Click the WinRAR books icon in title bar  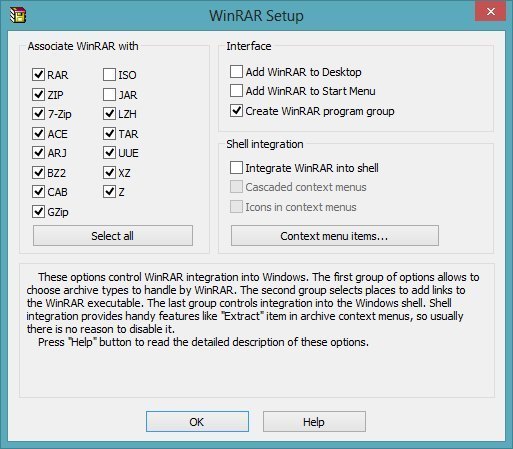(18, 15)
